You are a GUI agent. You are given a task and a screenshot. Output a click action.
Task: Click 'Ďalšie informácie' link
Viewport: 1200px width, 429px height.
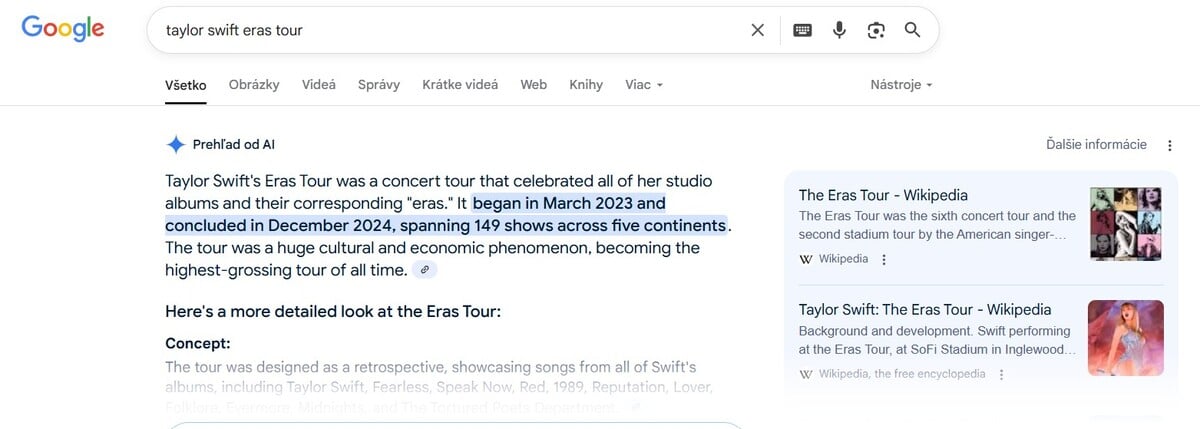click(x=1096, y=145)
